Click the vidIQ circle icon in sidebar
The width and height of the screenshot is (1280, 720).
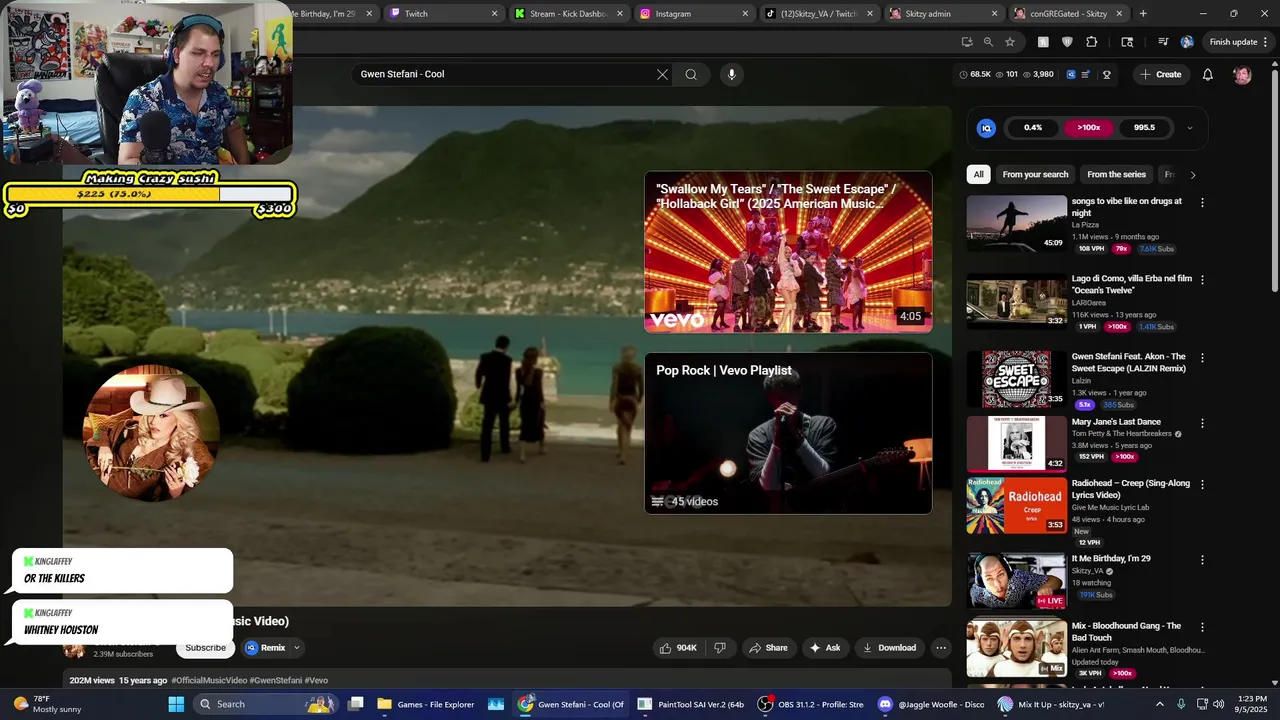[x=986, y=128]
